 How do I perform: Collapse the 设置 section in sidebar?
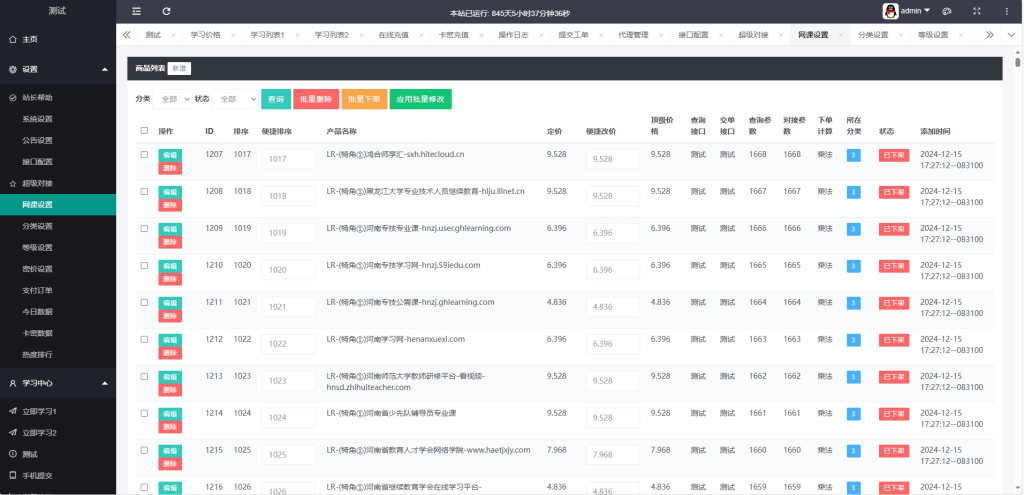106,69
